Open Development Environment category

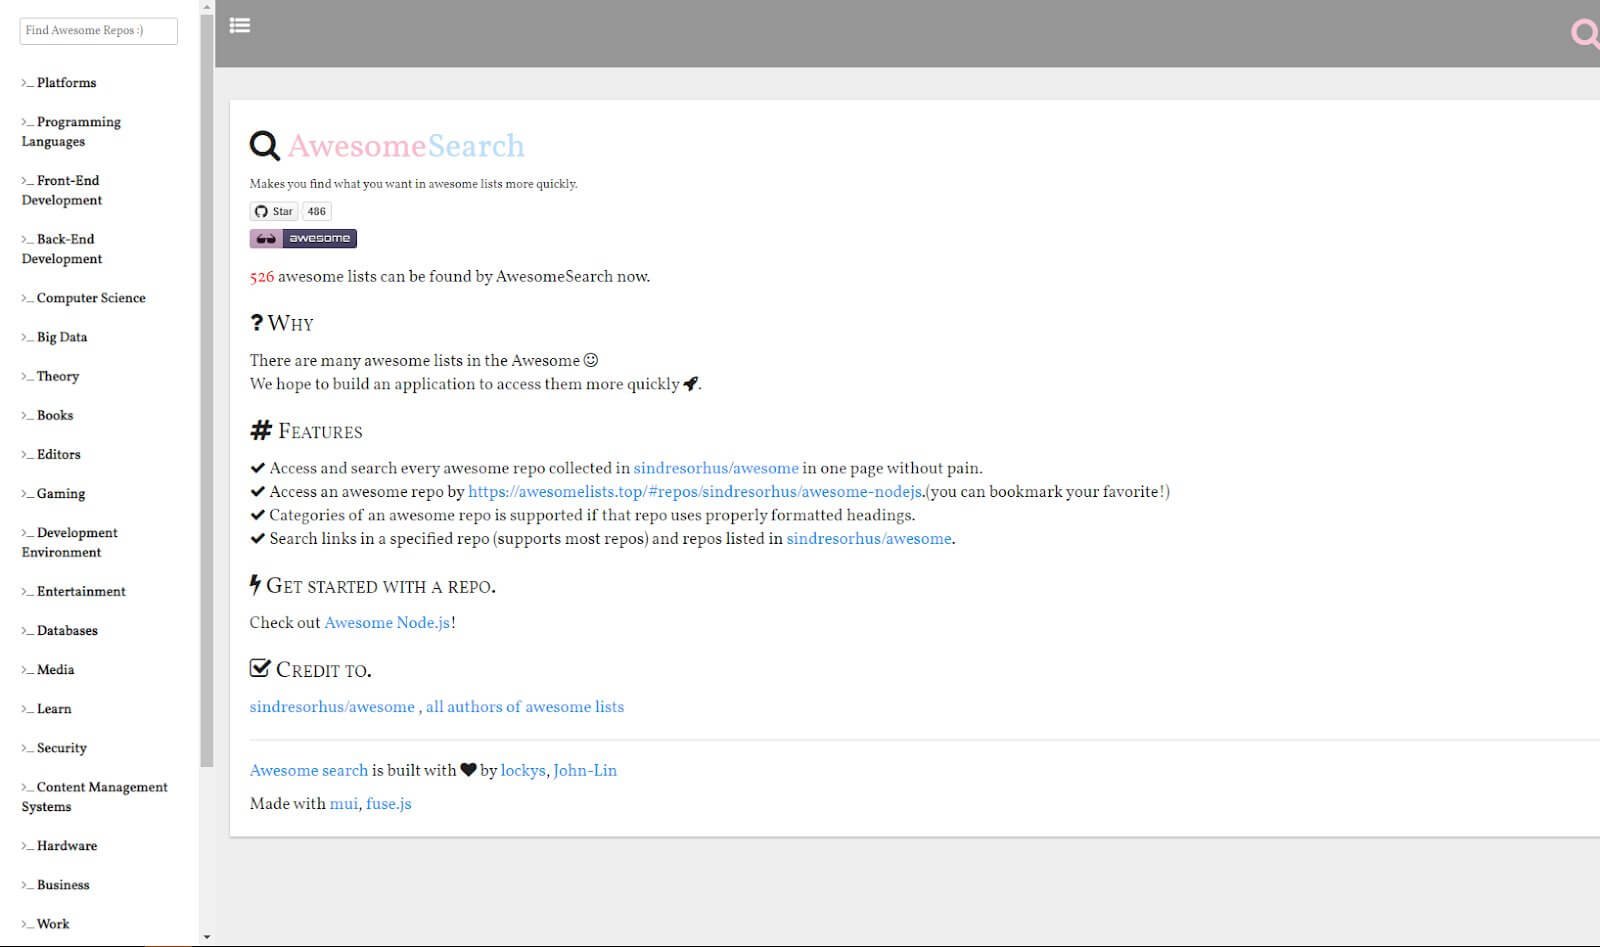click(70, 542)
